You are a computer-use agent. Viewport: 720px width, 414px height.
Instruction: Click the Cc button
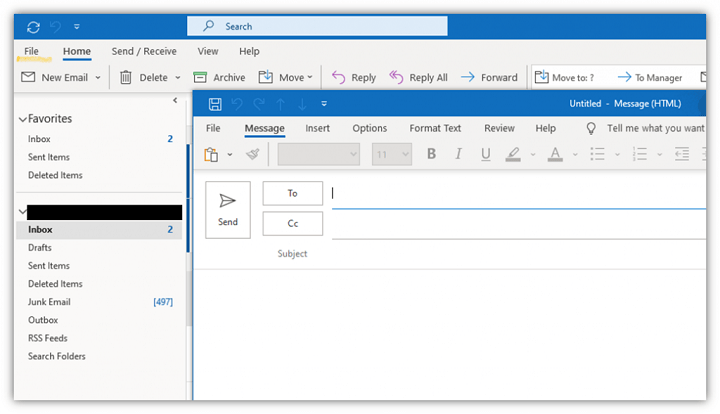click(x=293, y=224)
